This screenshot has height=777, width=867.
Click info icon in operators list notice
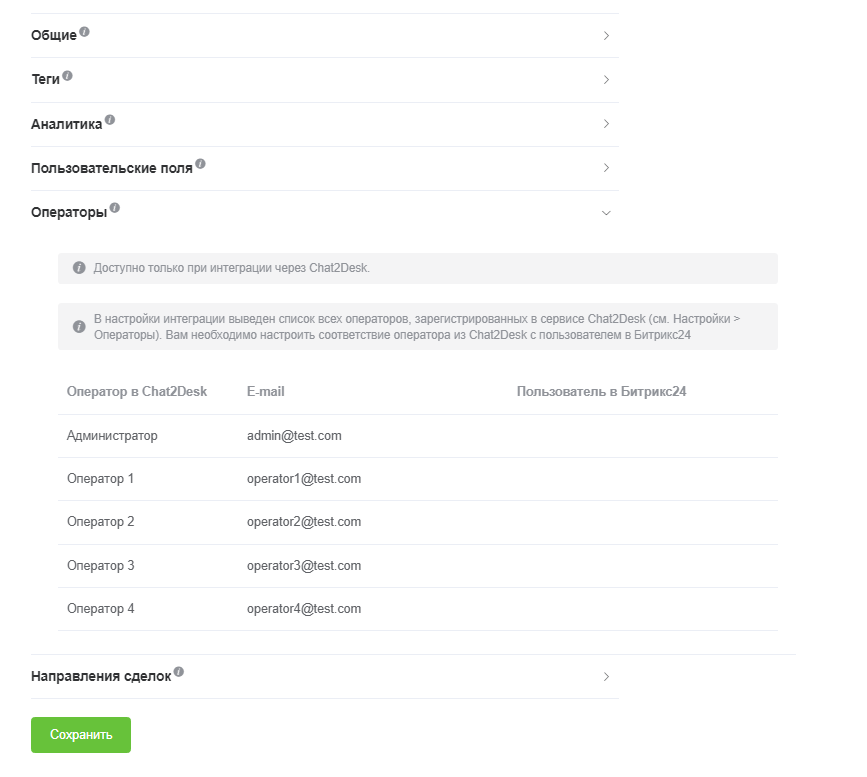tap(79, 327)
